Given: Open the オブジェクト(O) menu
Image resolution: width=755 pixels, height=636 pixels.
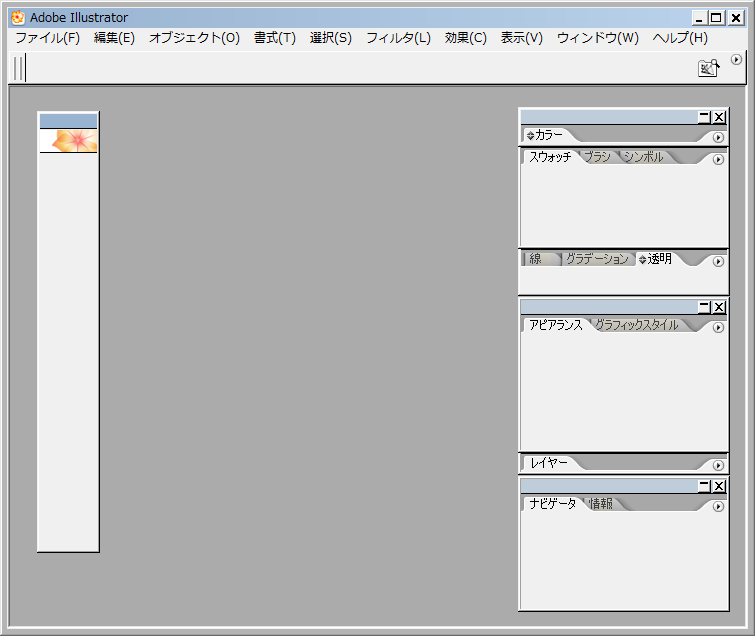Looking at the screenshot, I should [x=194, y=38].
